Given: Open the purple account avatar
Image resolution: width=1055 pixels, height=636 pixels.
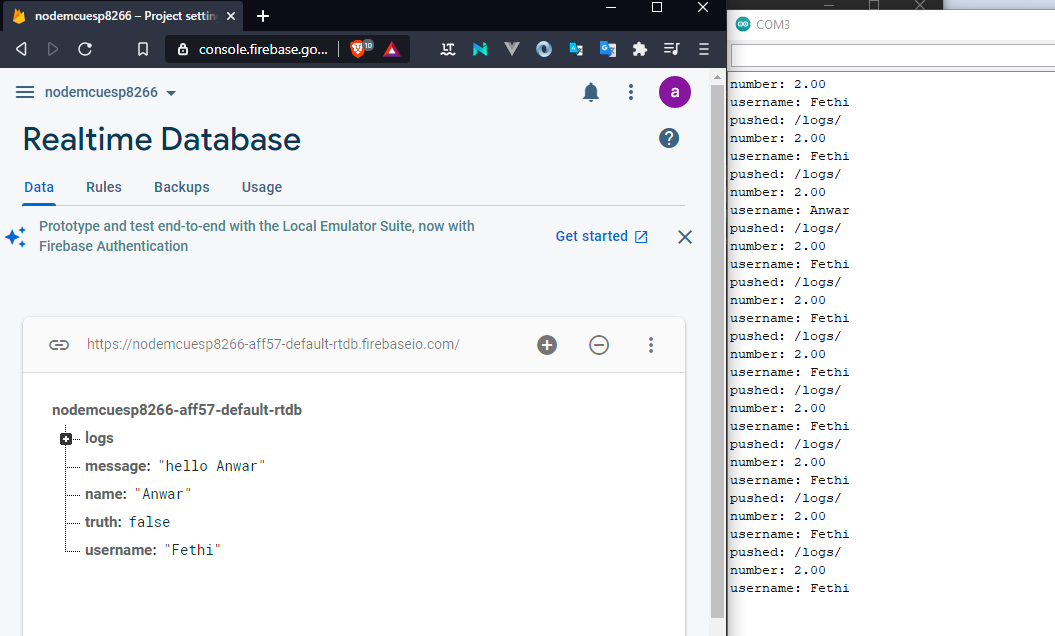Looking at the screenshot, I should tap(675, 92).
